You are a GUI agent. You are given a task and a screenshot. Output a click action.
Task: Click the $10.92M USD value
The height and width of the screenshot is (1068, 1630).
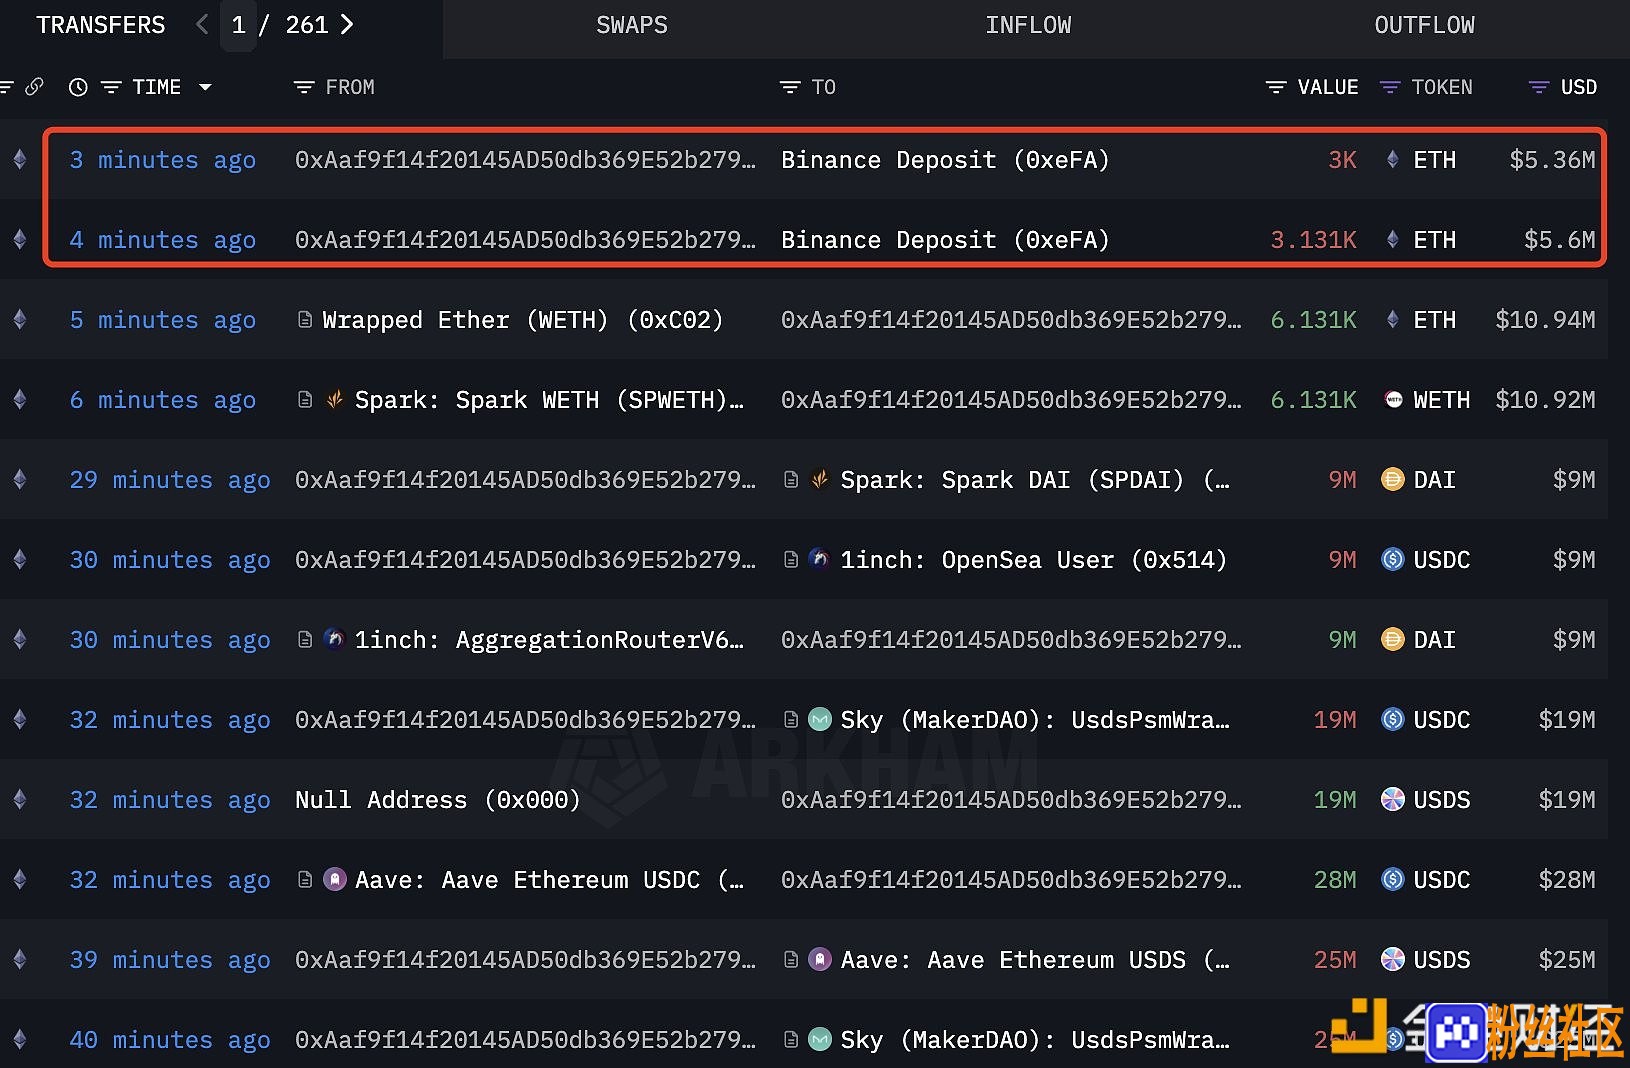1545,400
